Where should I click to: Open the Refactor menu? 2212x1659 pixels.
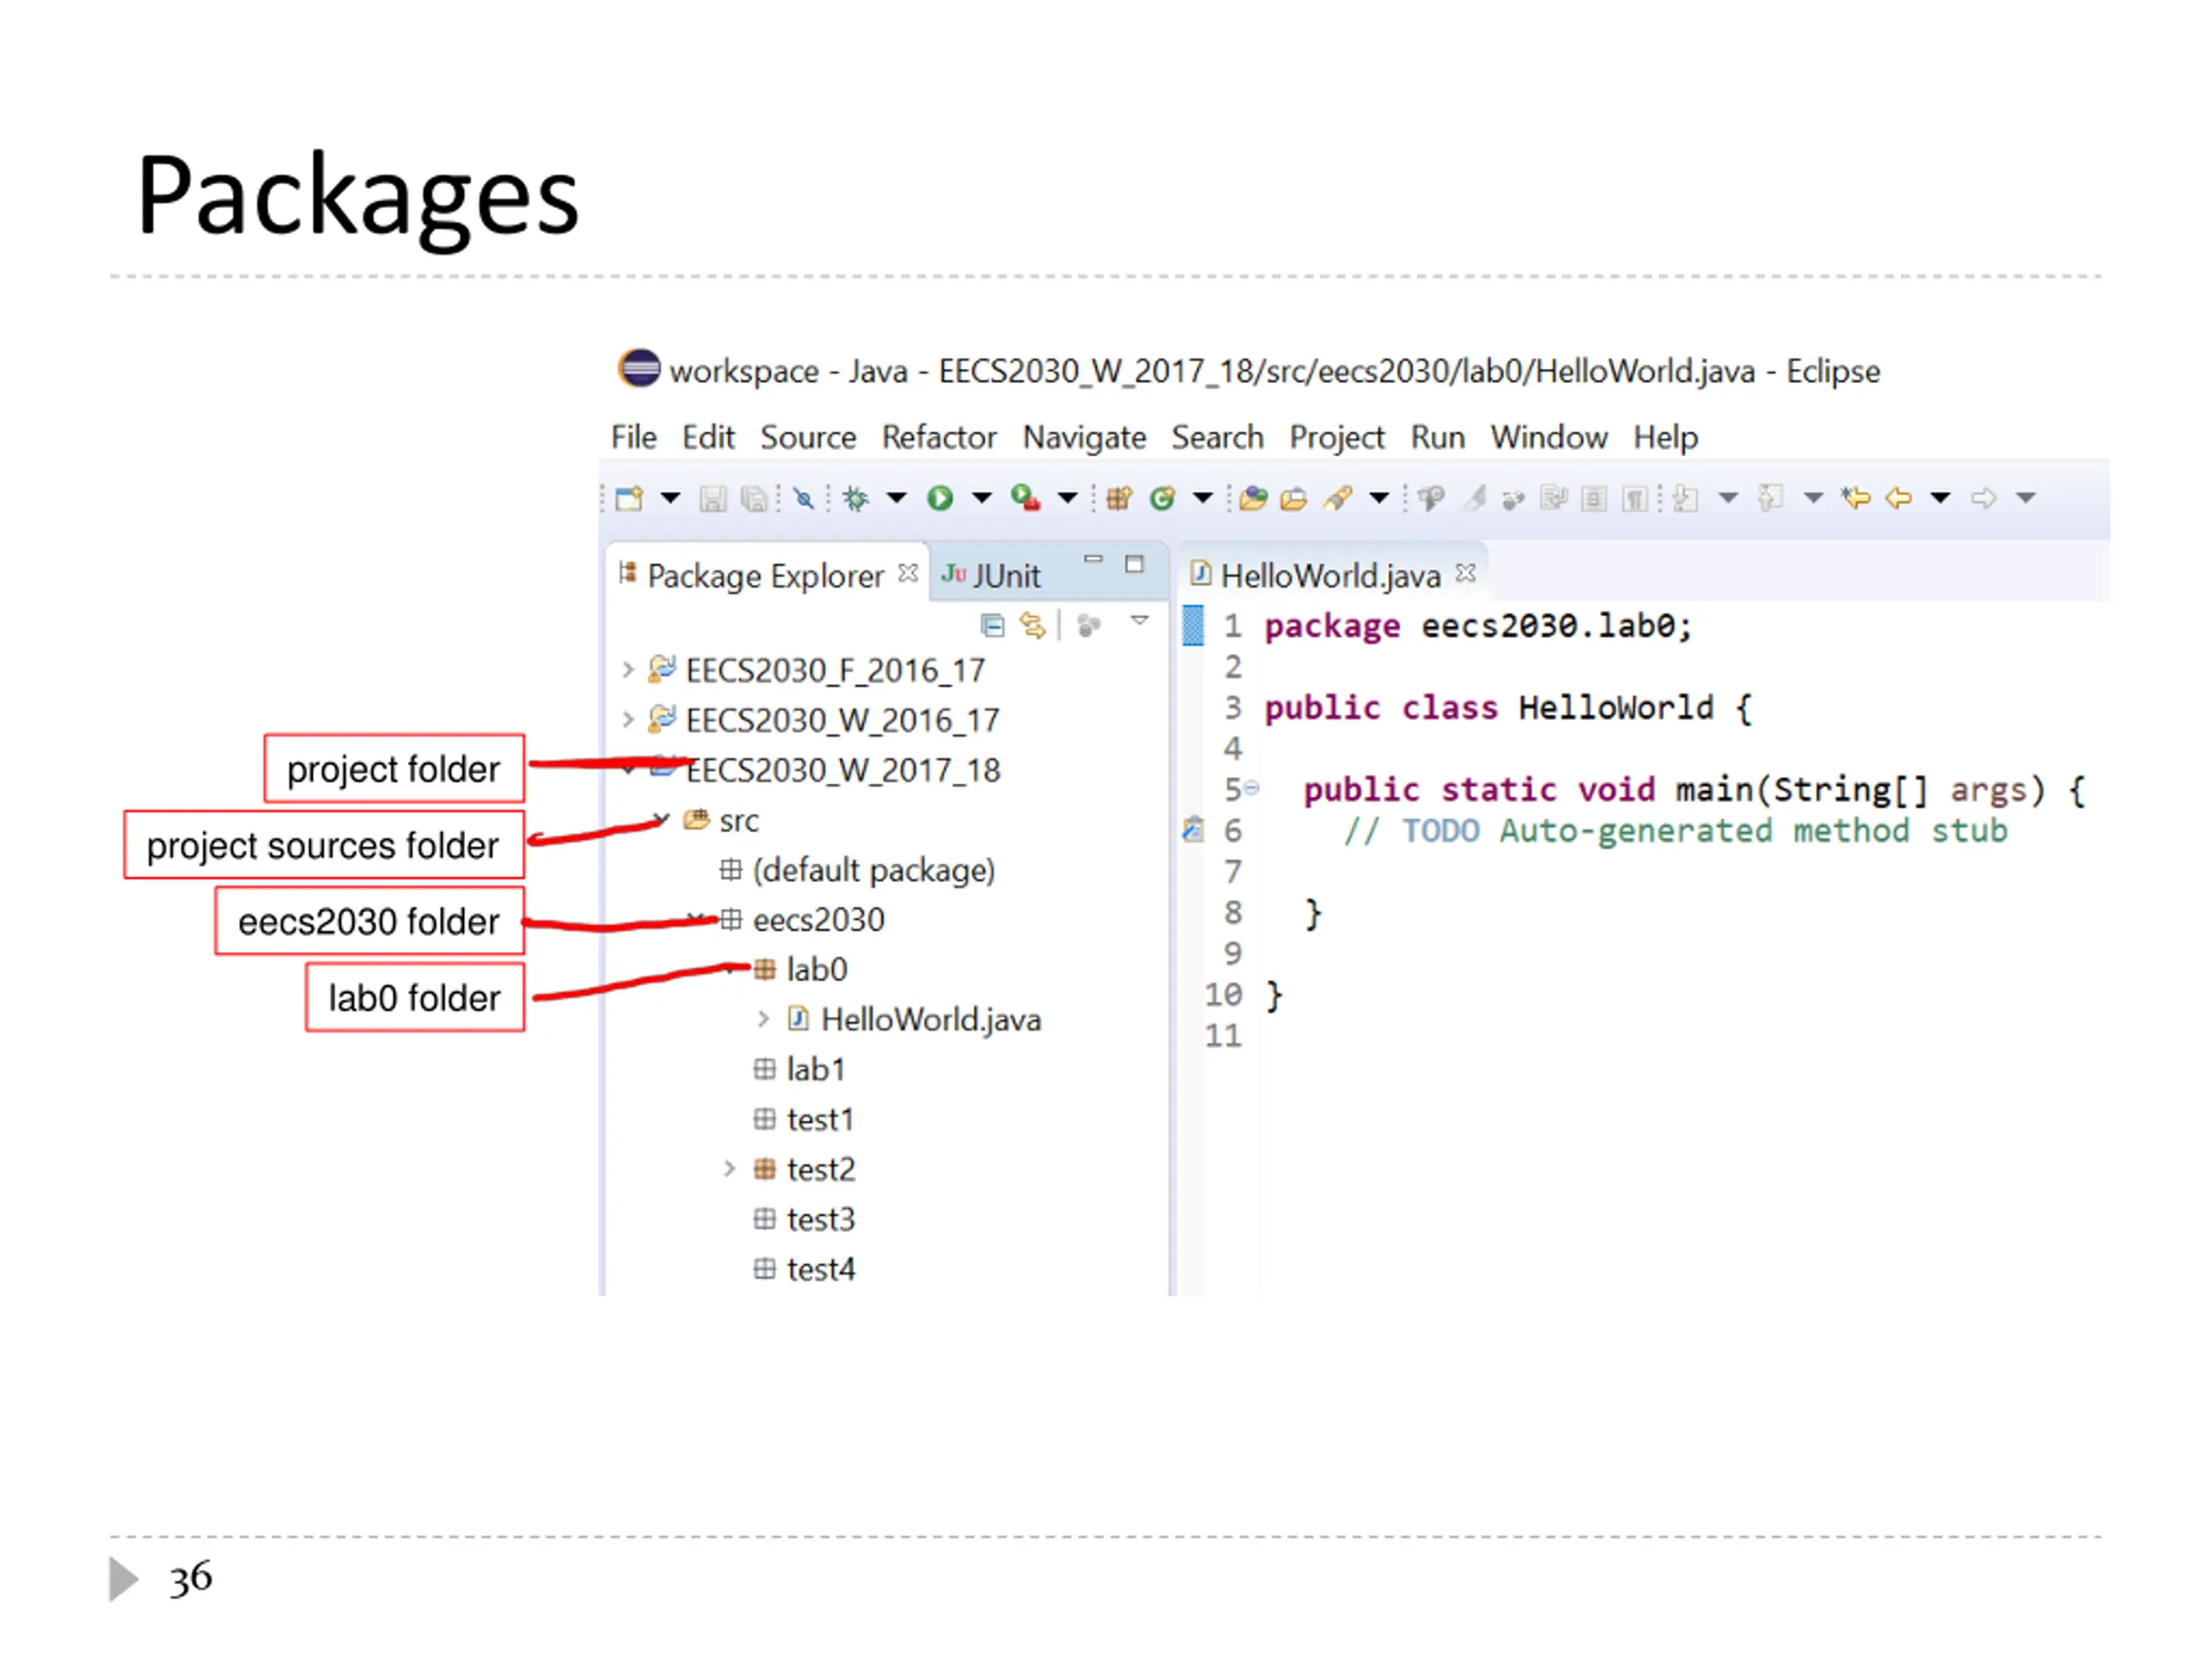pyautogui.click(x=938, y=437)
